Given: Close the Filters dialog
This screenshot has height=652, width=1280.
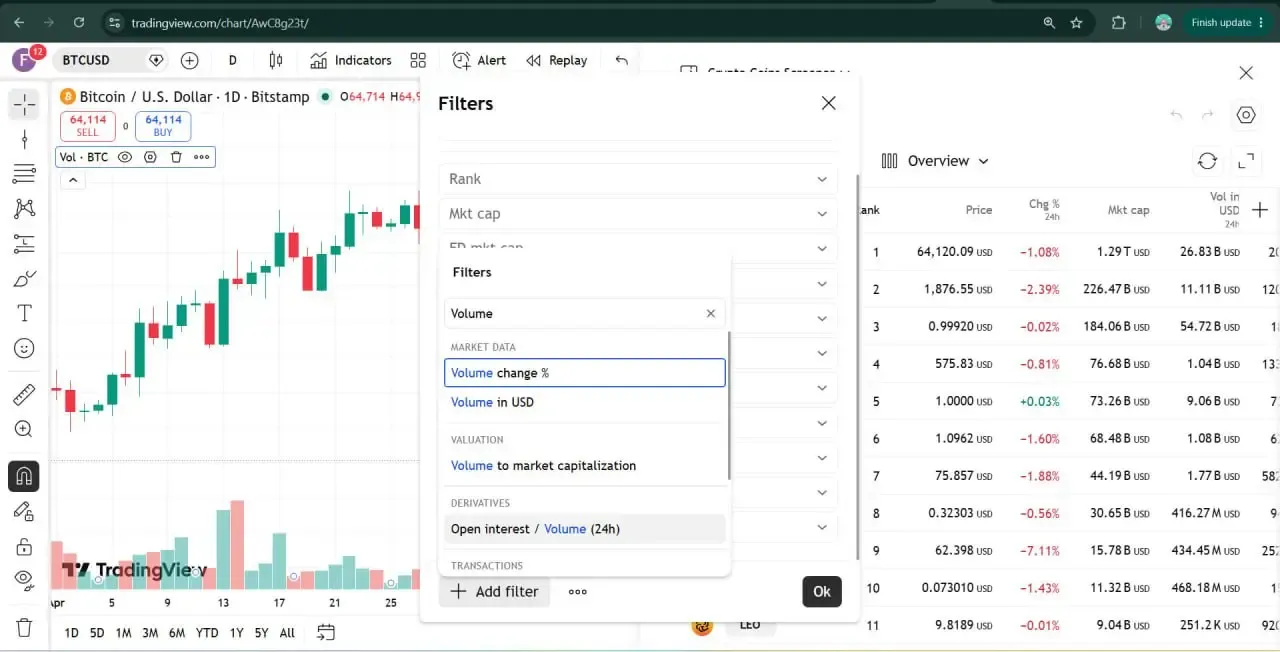Looking at the screenshot, I should coord(828,103).
